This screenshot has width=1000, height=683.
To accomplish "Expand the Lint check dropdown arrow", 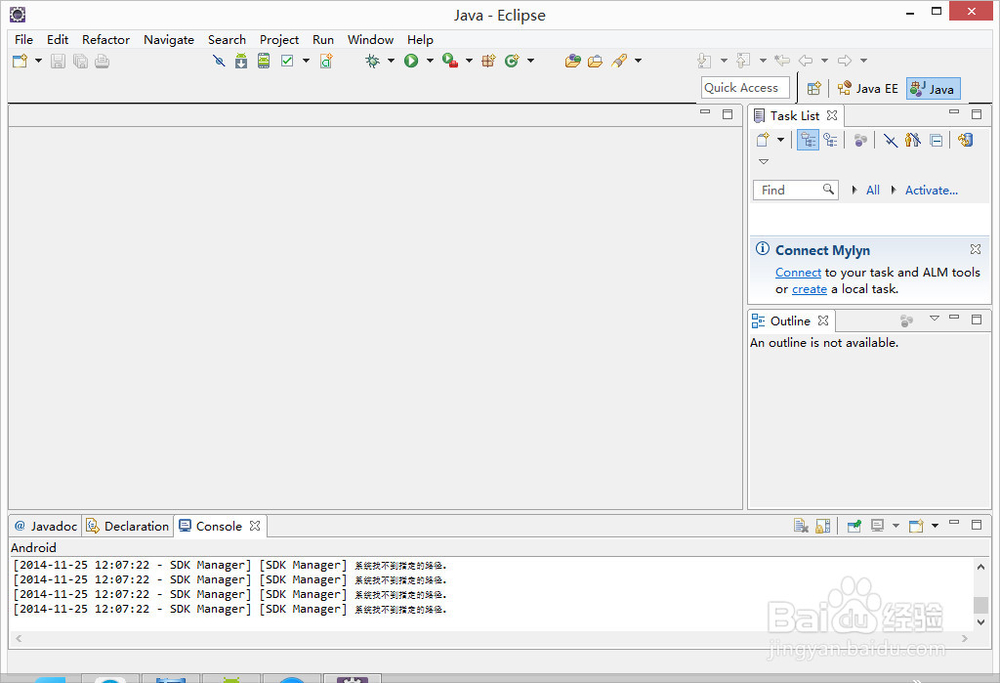I will [306, 61].
